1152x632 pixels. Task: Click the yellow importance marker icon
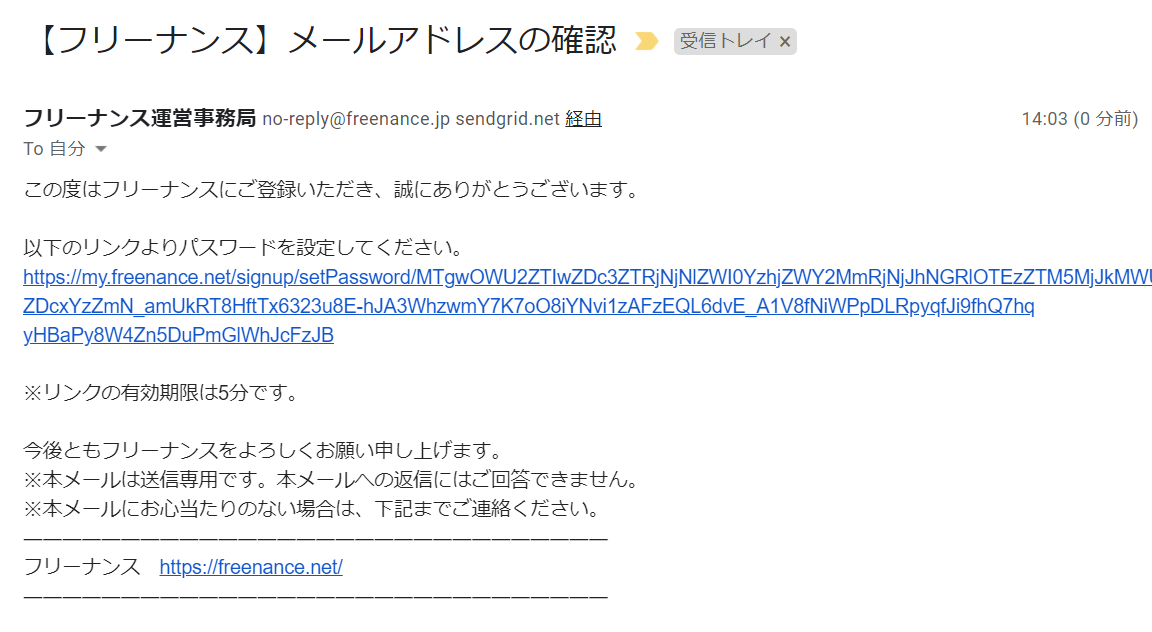tap(647, 41)
